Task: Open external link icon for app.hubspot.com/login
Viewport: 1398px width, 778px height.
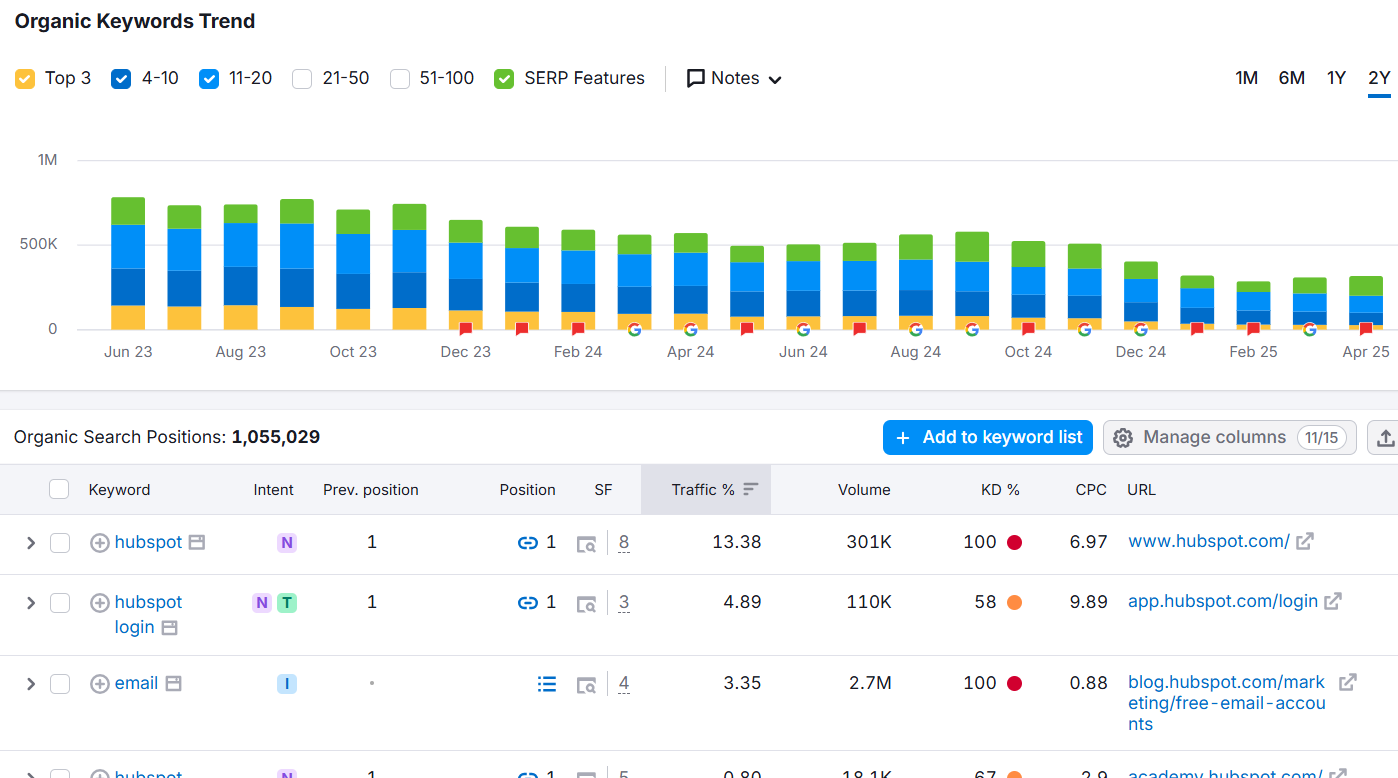Action: click(1333, 601)
